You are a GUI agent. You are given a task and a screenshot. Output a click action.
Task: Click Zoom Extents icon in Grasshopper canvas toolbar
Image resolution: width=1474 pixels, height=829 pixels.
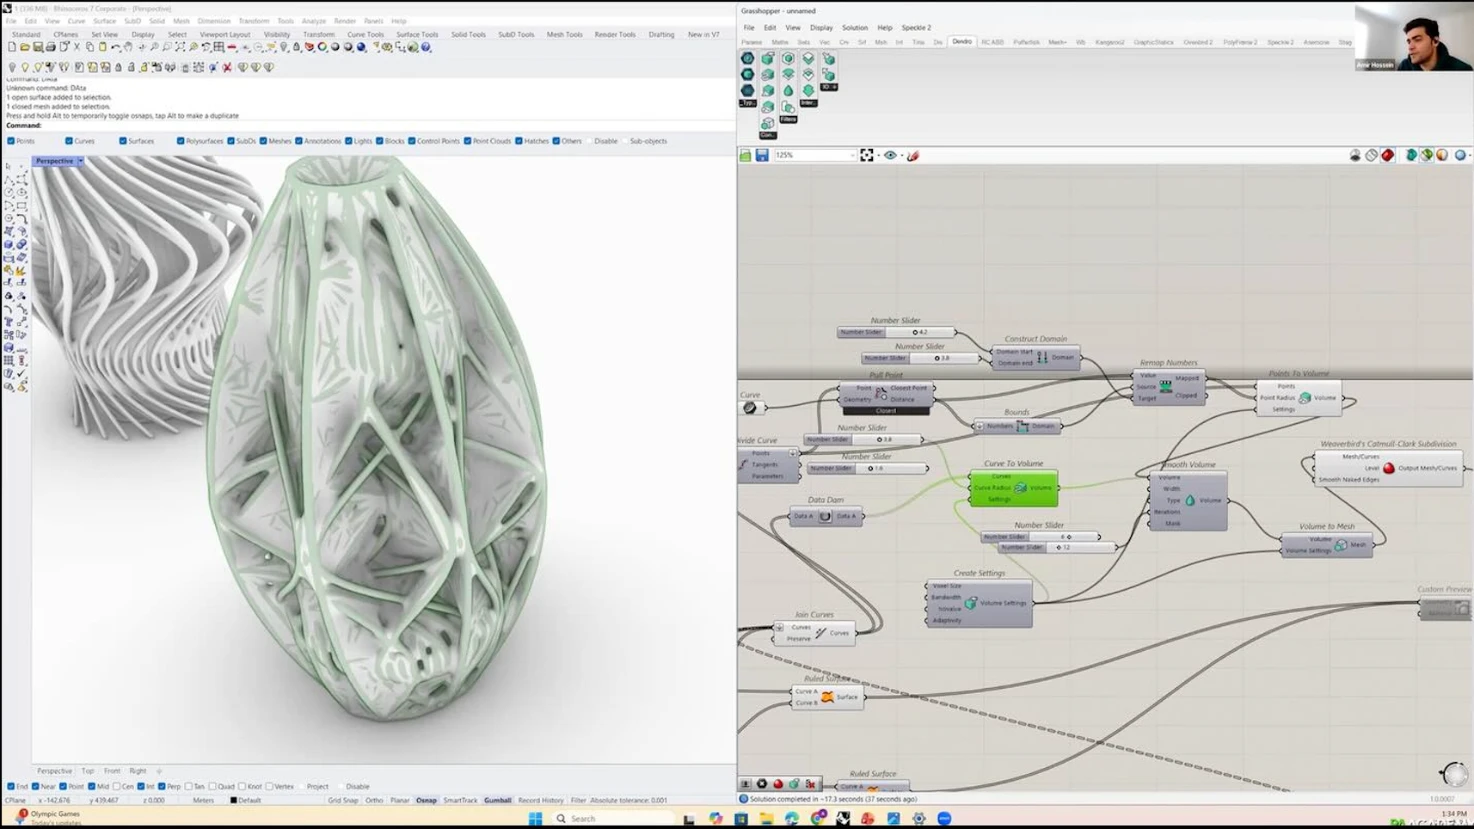[867, 156]
